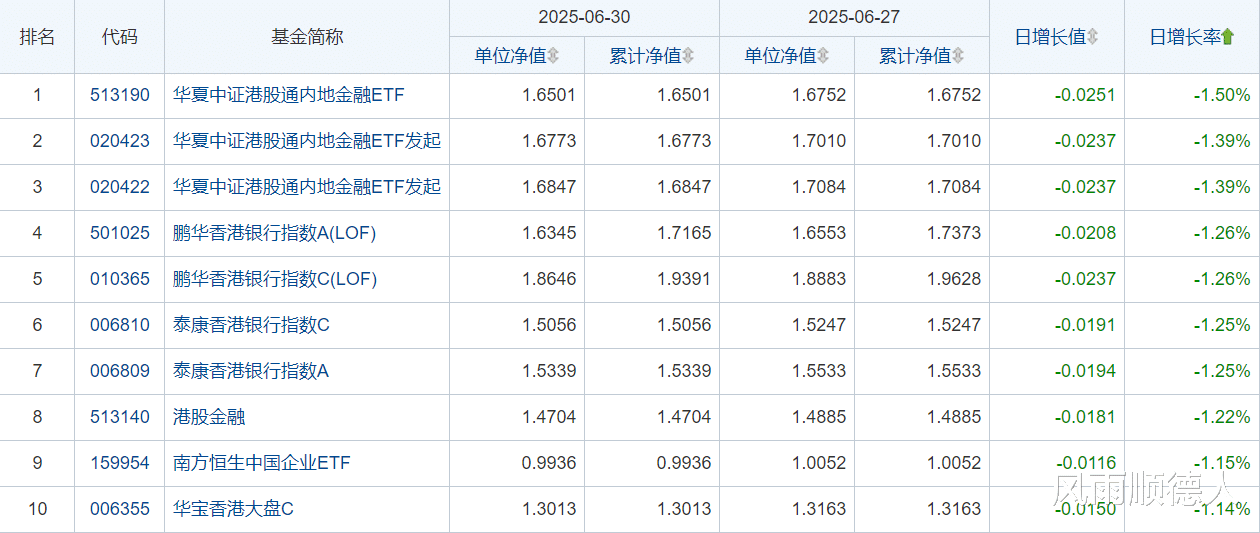Image resolution: width=1260 pixels, height=533 pixels.
Task: Open fund code 501025 link
Action: pyautogui.click(x=120, y=233)
